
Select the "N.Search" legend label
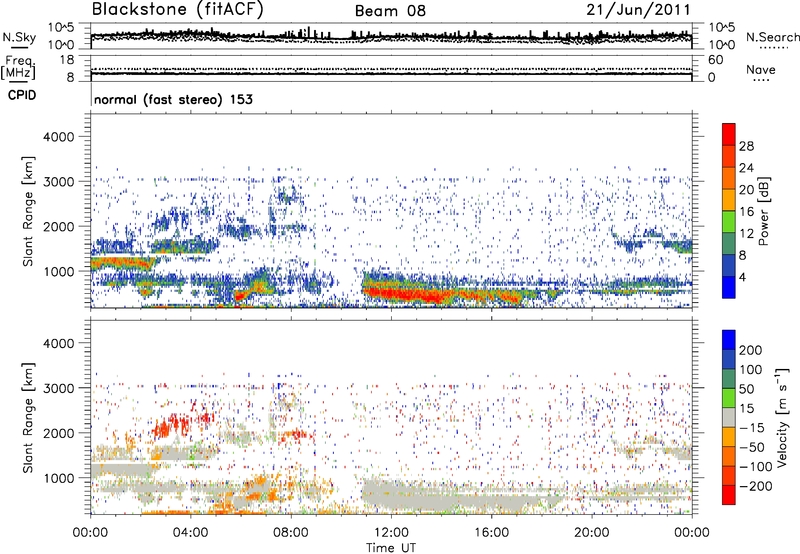772,37
